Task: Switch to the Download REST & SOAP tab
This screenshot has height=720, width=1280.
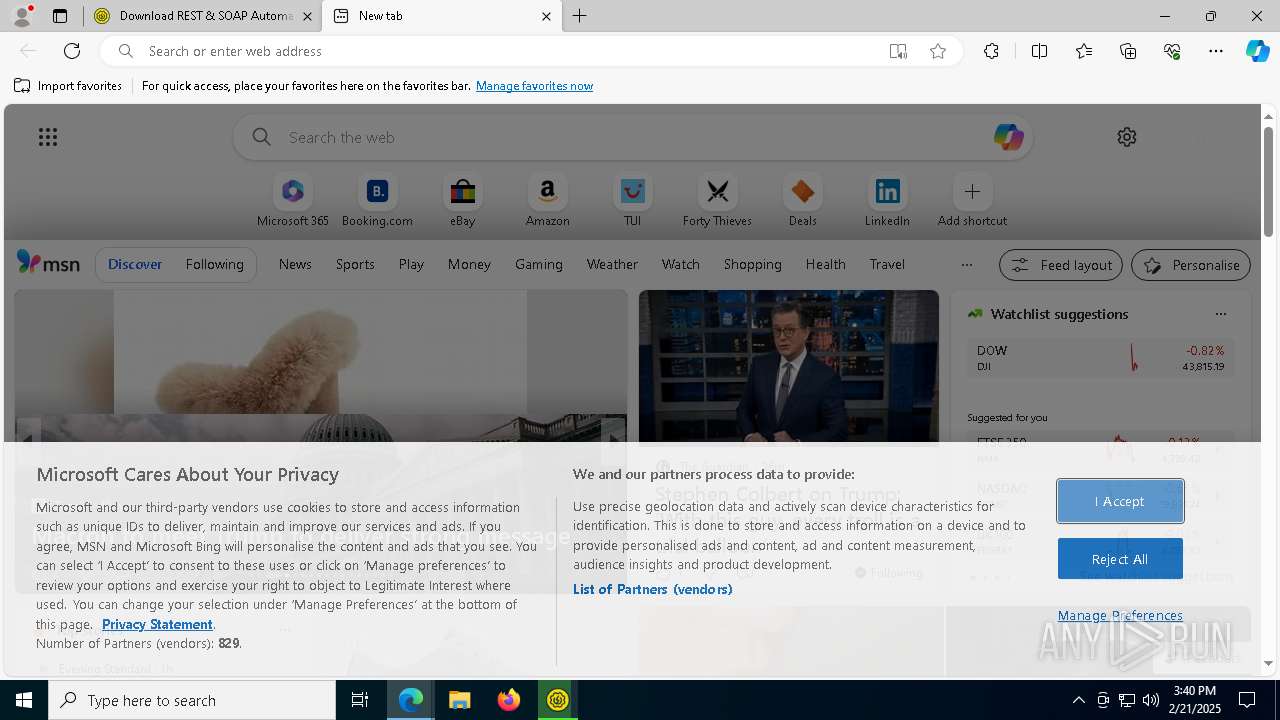Action: [201, 16]
